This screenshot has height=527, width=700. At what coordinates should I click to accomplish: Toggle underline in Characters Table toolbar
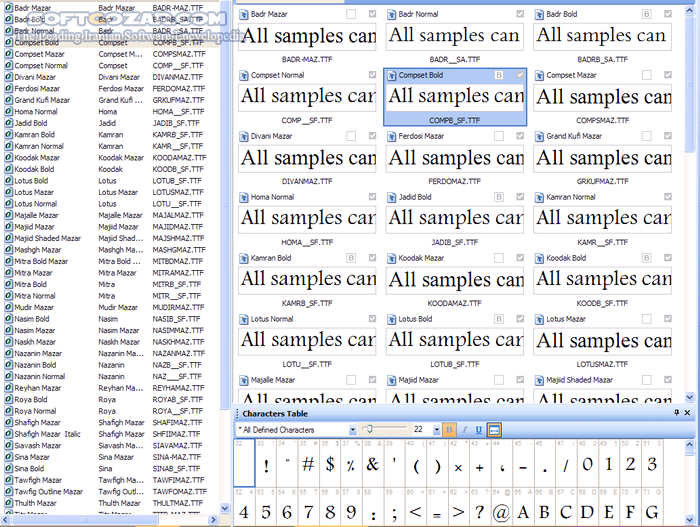479,430
